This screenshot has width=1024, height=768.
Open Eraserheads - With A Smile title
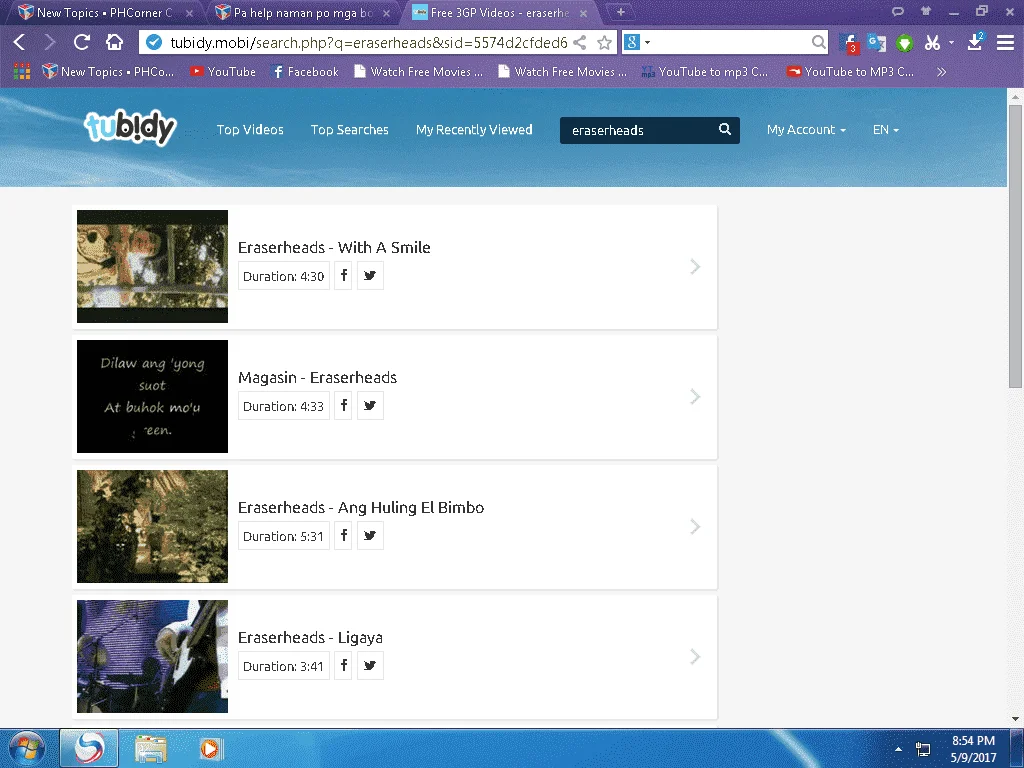[334, 248]
